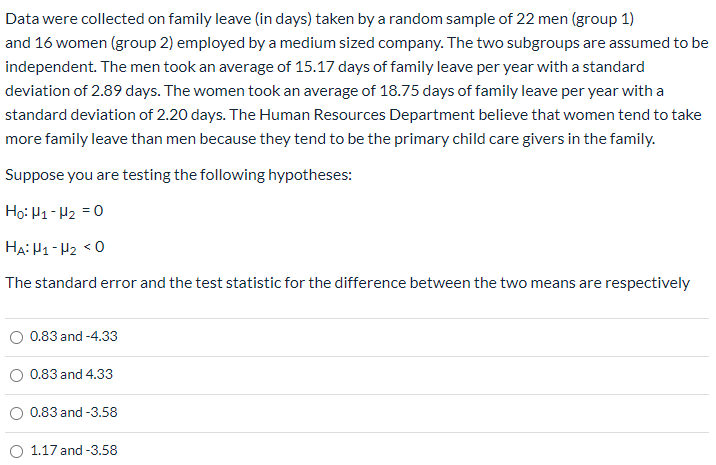Choose the radio button beside 0.83 and 4.33
Screen dimensions: 716x465
tap(15, 375)
